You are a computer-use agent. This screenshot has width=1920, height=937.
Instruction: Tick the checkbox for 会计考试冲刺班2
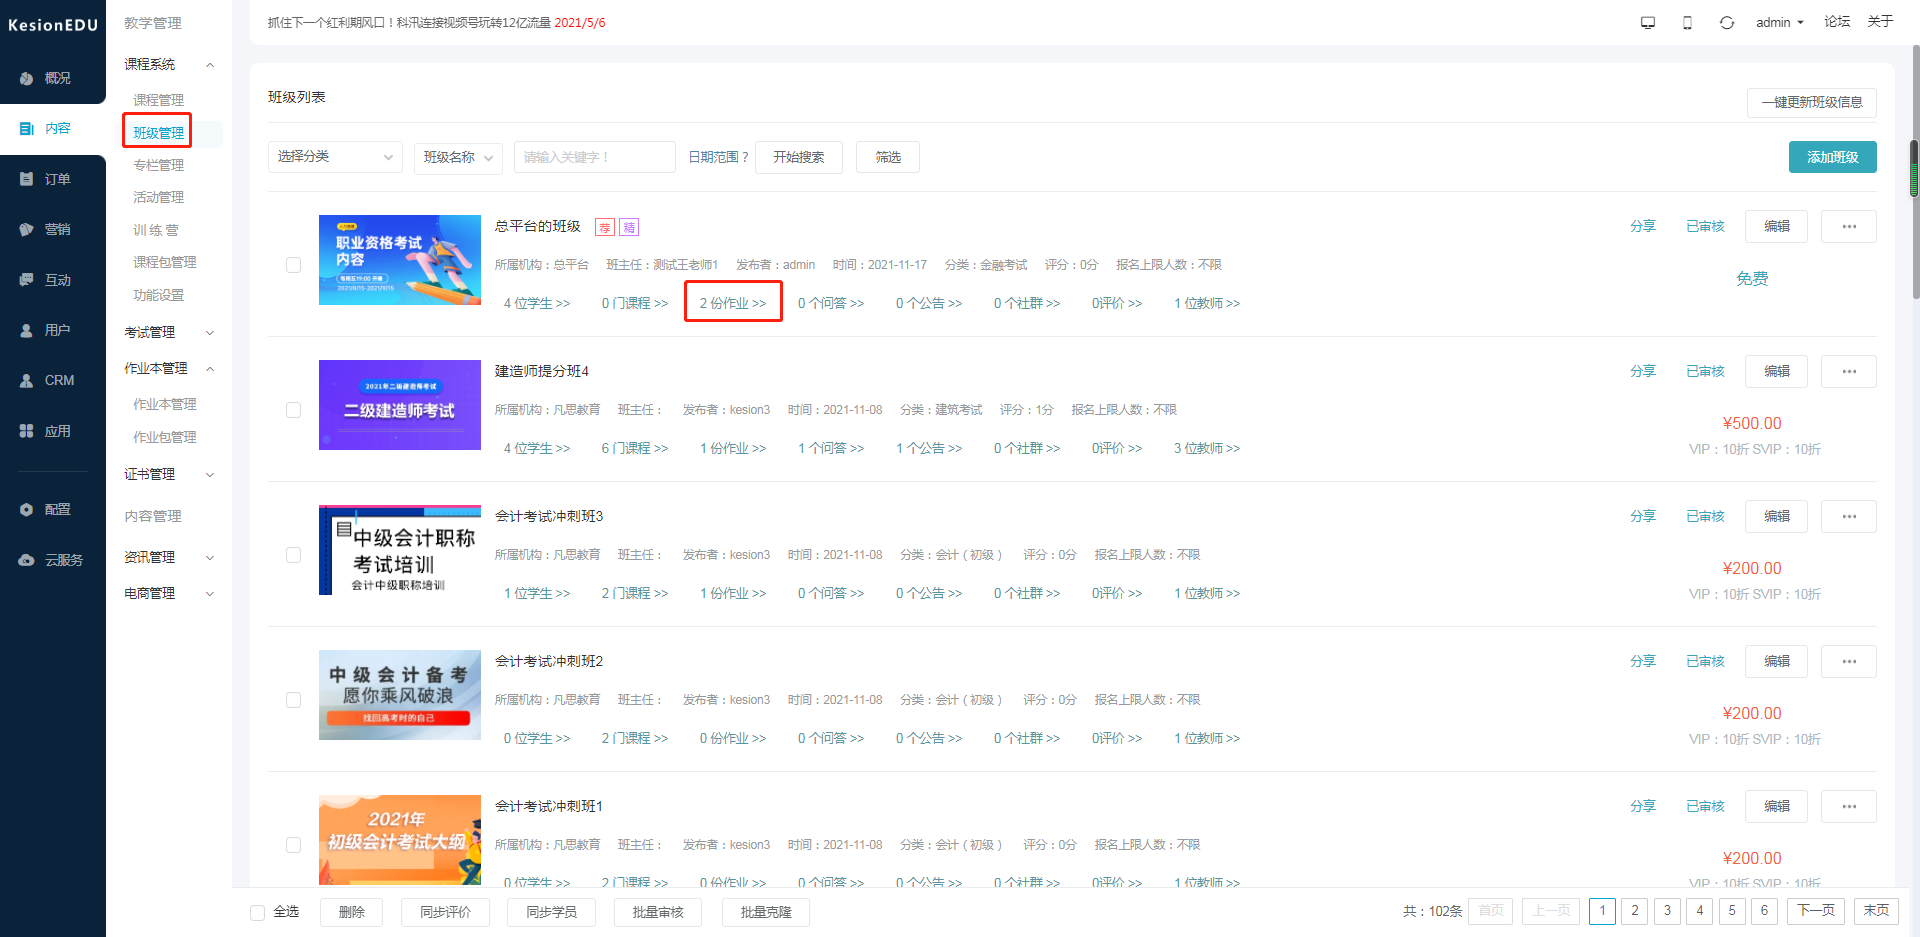(x=293, y=700)
